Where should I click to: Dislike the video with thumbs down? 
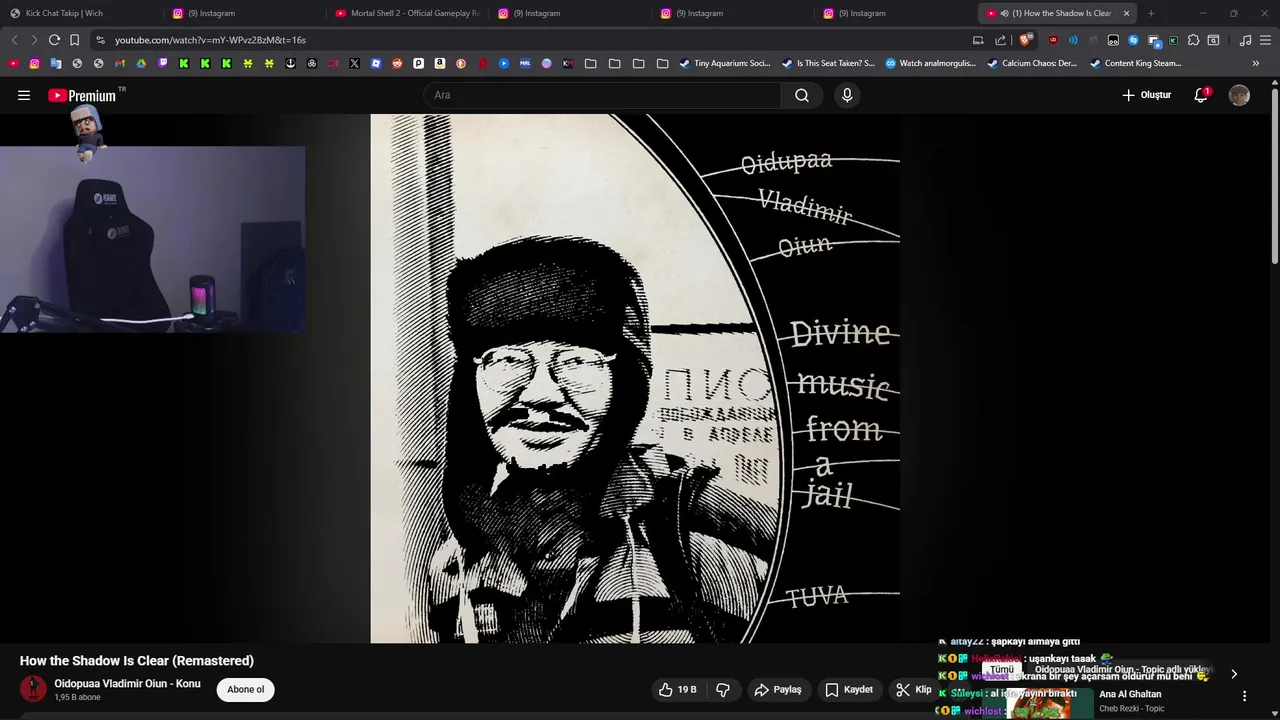[723, 690]
